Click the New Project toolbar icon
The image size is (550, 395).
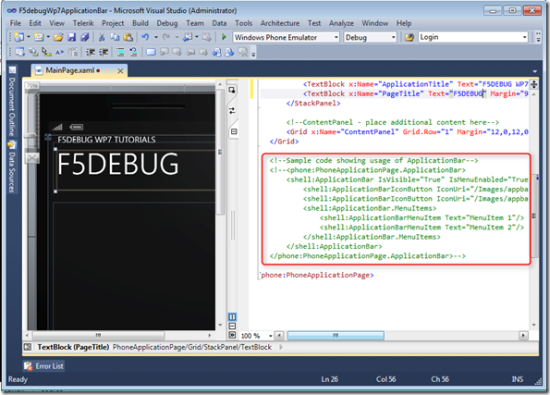pos(19,37)
